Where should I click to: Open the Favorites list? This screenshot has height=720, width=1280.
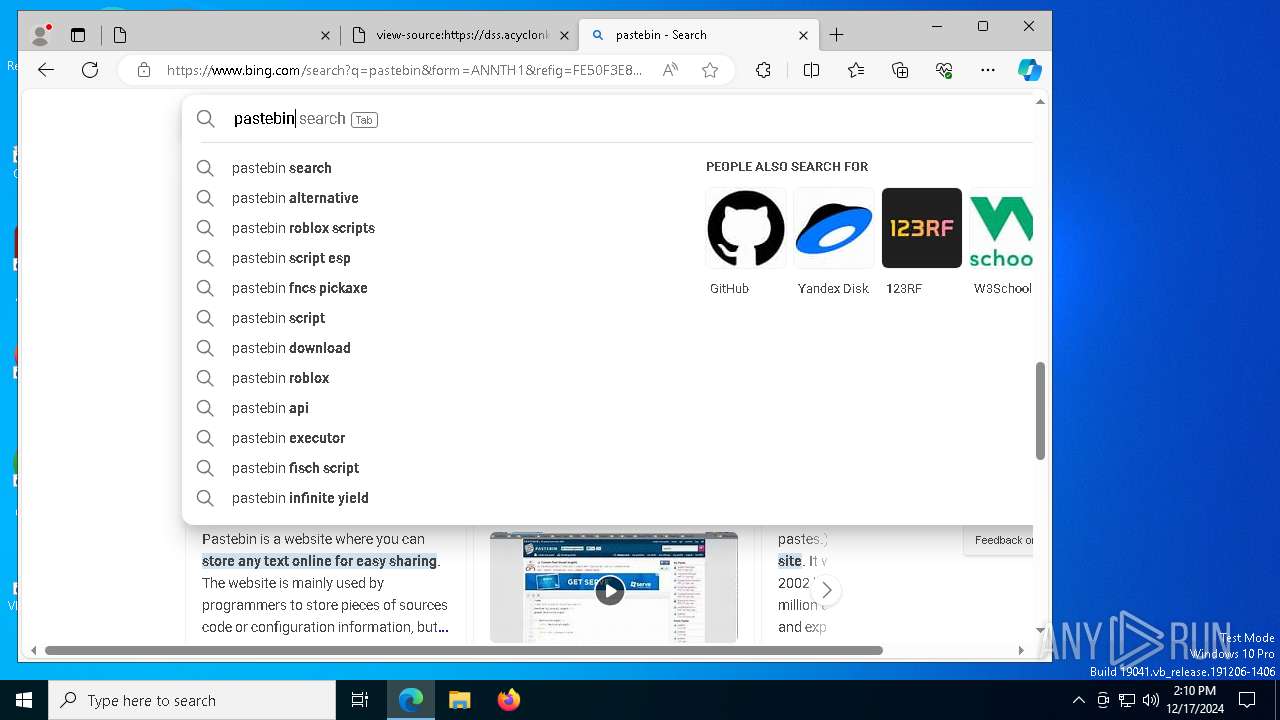[x=856, y=70]
